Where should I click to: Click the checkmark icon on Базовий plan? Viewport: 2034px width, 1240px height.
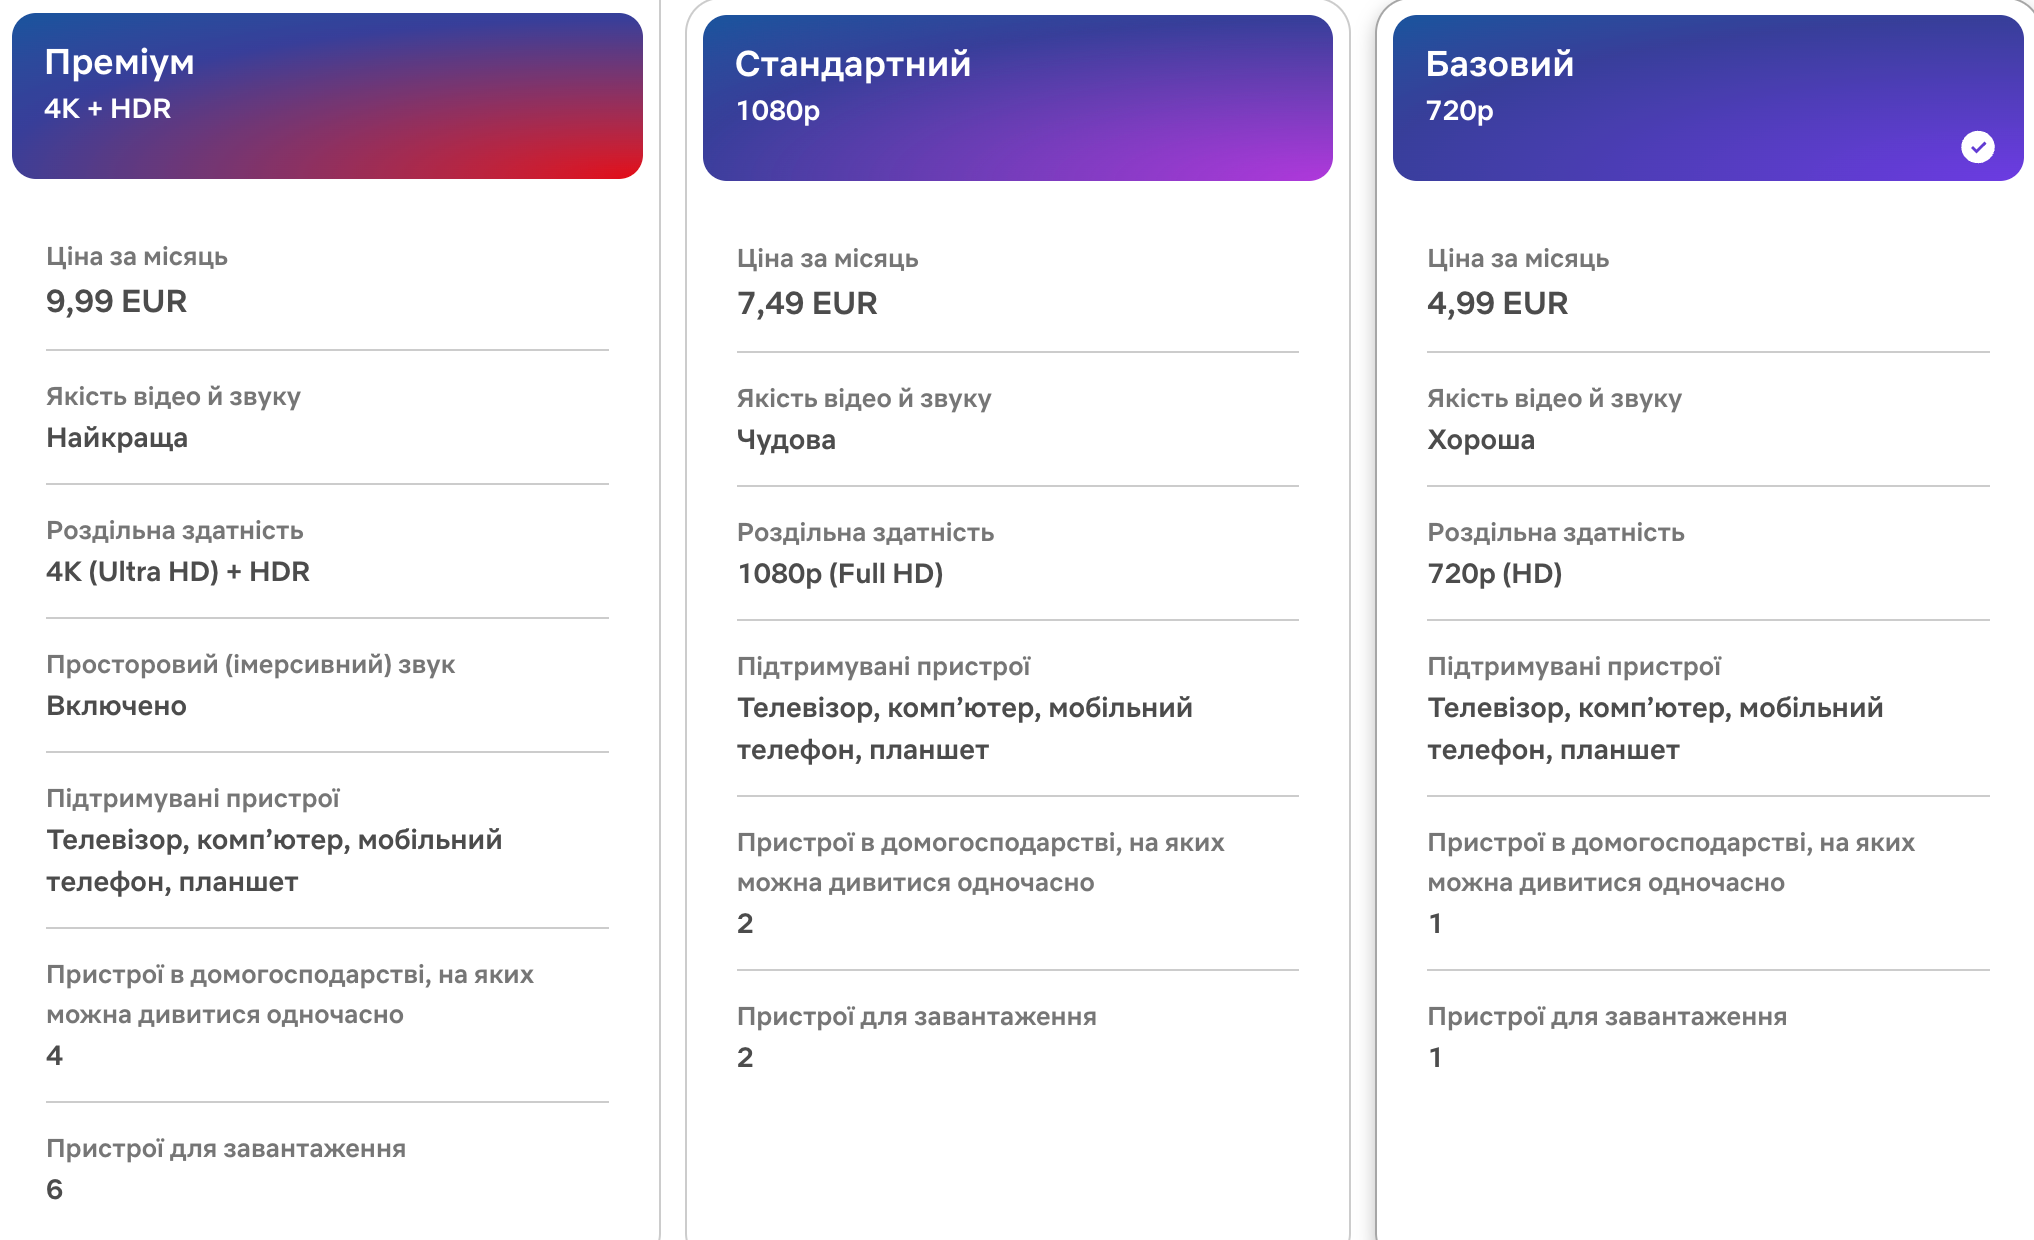pos(1977,147)
